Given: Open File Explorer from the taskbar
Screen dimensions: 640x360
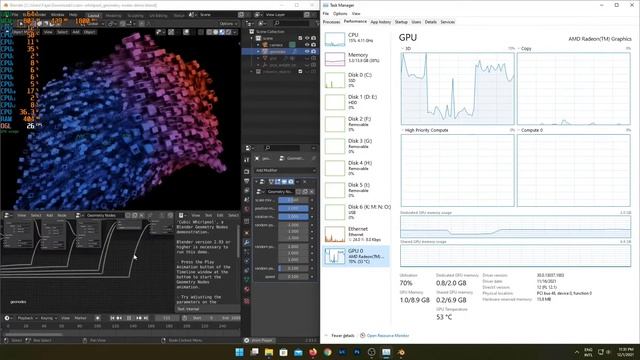Looking at the screenshot, I should 269,352.
